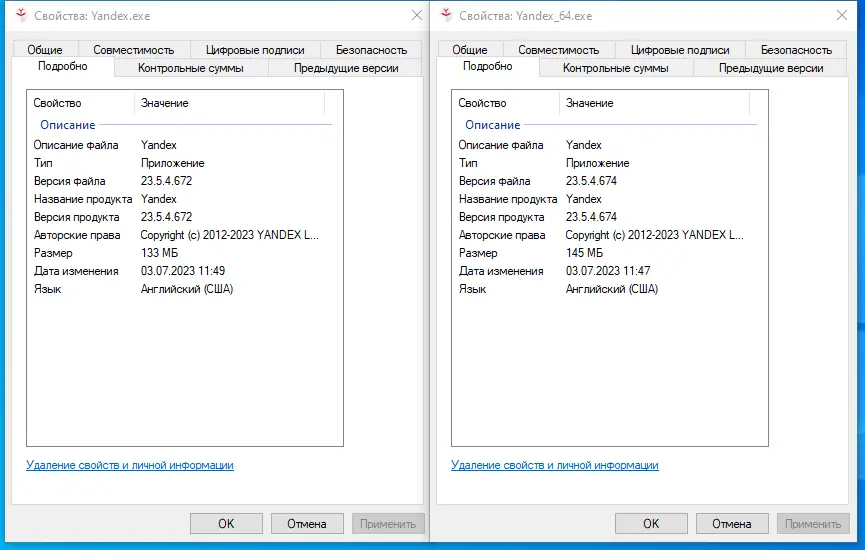Close the Yandex.exe properties window
The height and width of the screenshot is (550, 865).
click(x=416, y=16)
